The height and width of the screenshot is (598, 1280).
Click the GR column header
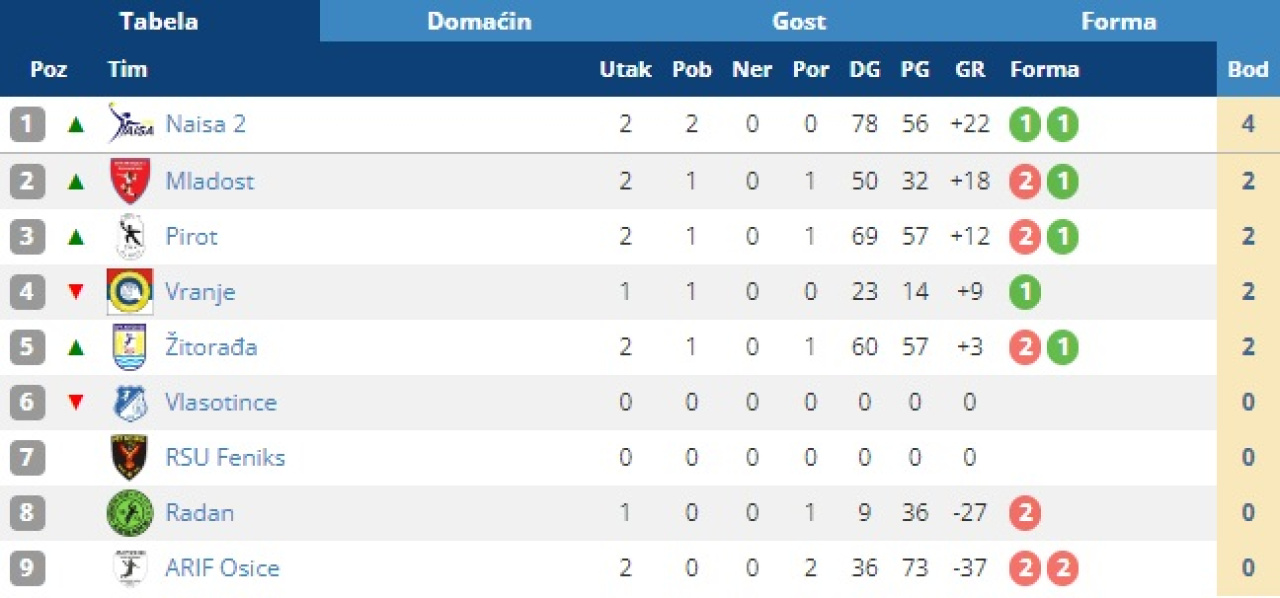tap(970, 70)
